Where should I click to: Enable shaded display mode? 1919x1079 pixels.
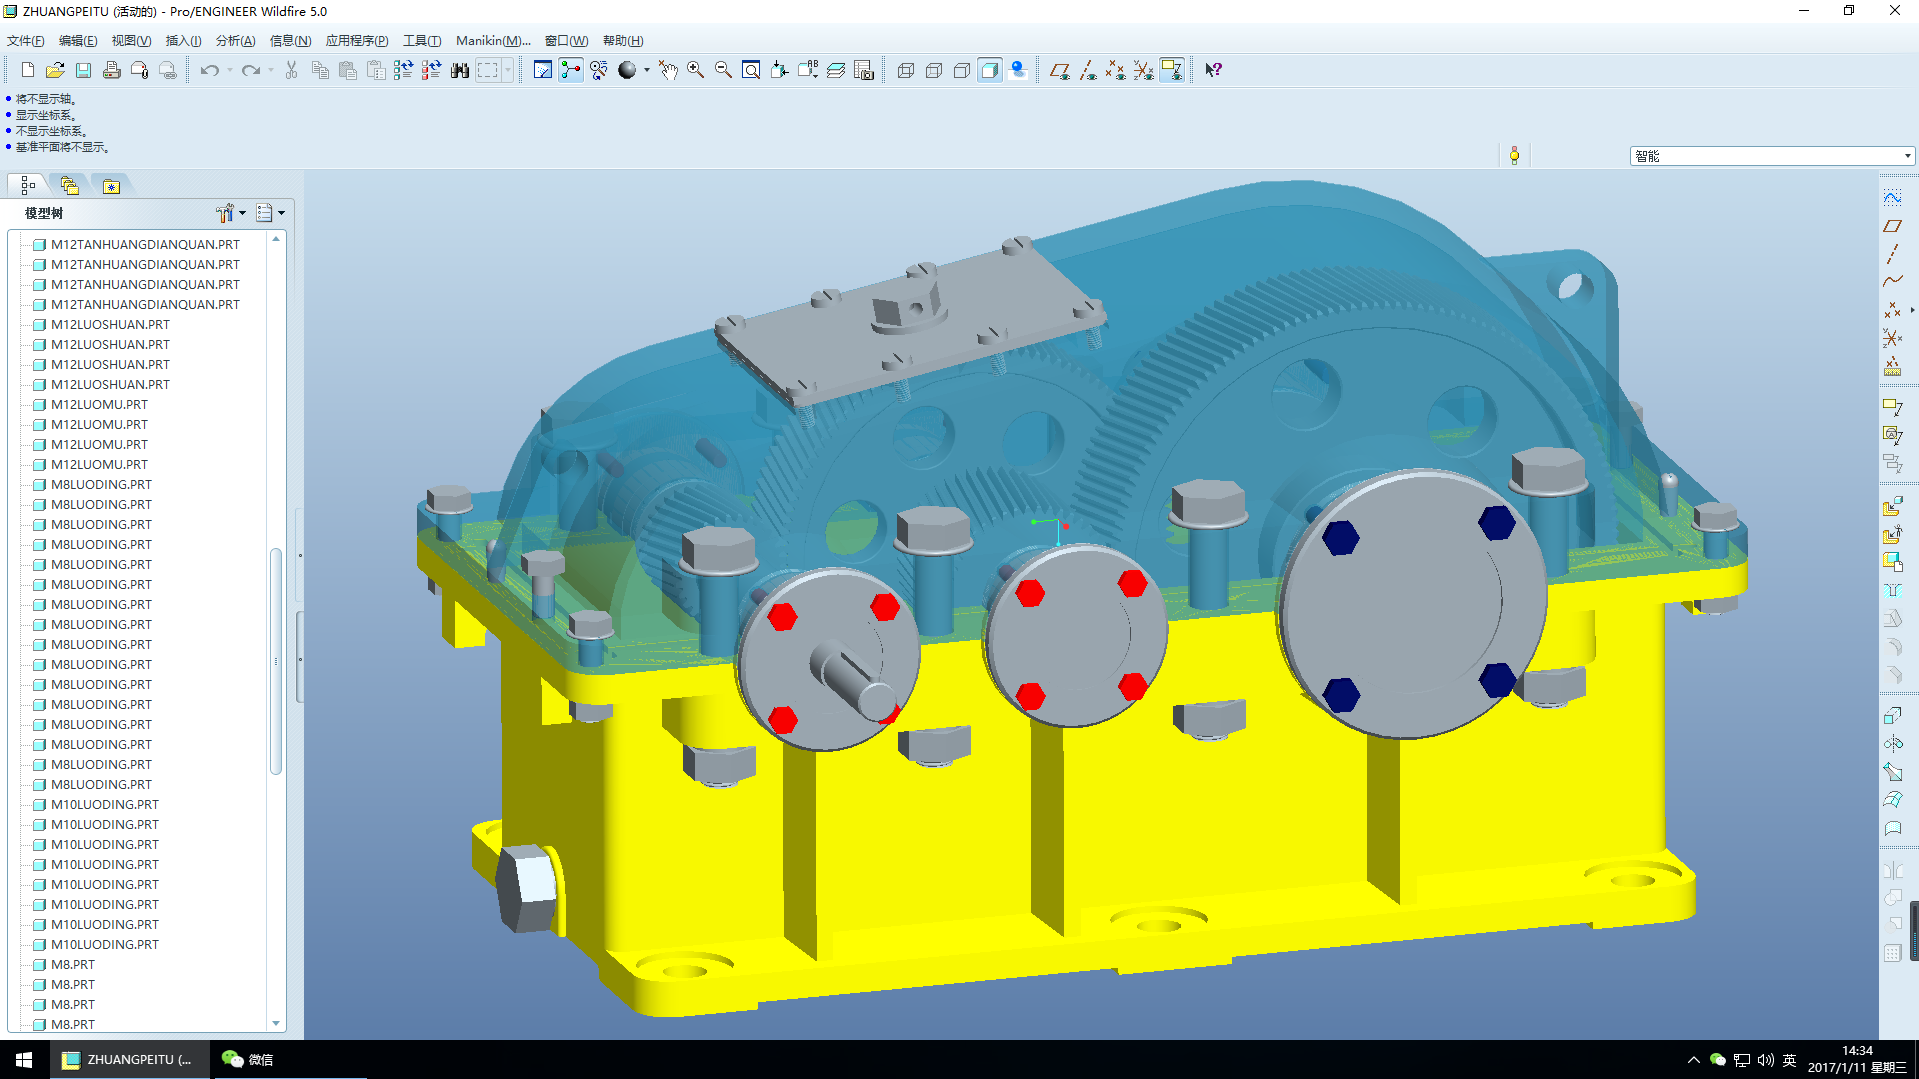[990, 70]
